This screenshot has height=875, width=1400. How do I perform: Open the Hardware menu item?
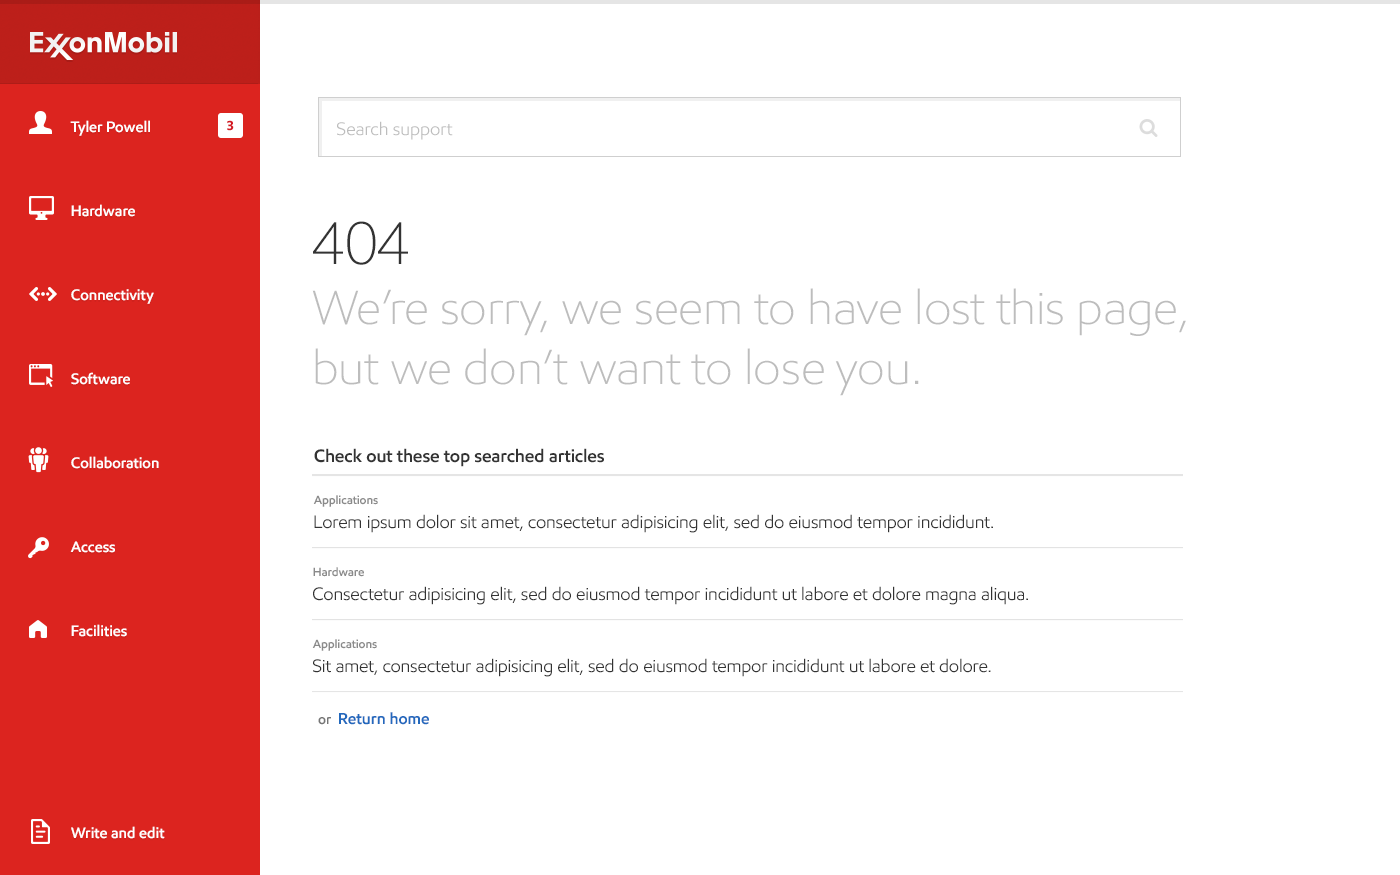[103, 211]
